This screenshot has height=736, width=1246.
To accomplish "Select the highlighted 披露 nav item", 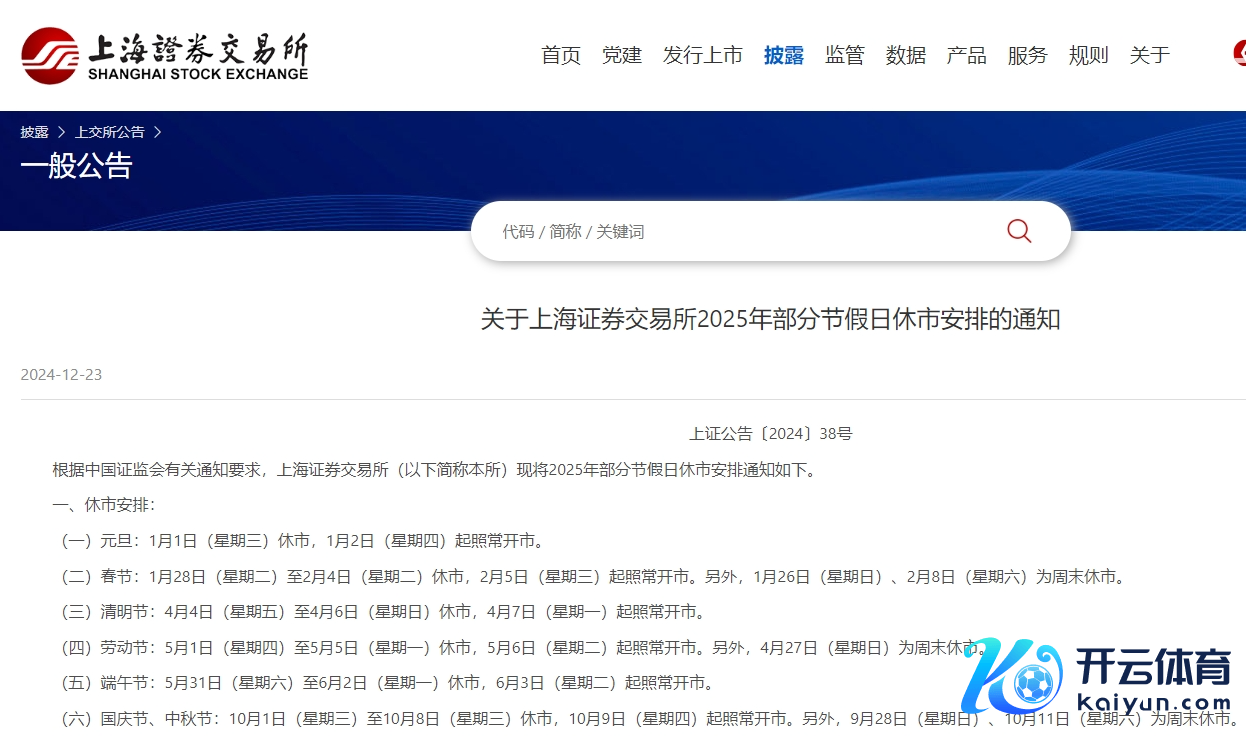I will 784,55.
